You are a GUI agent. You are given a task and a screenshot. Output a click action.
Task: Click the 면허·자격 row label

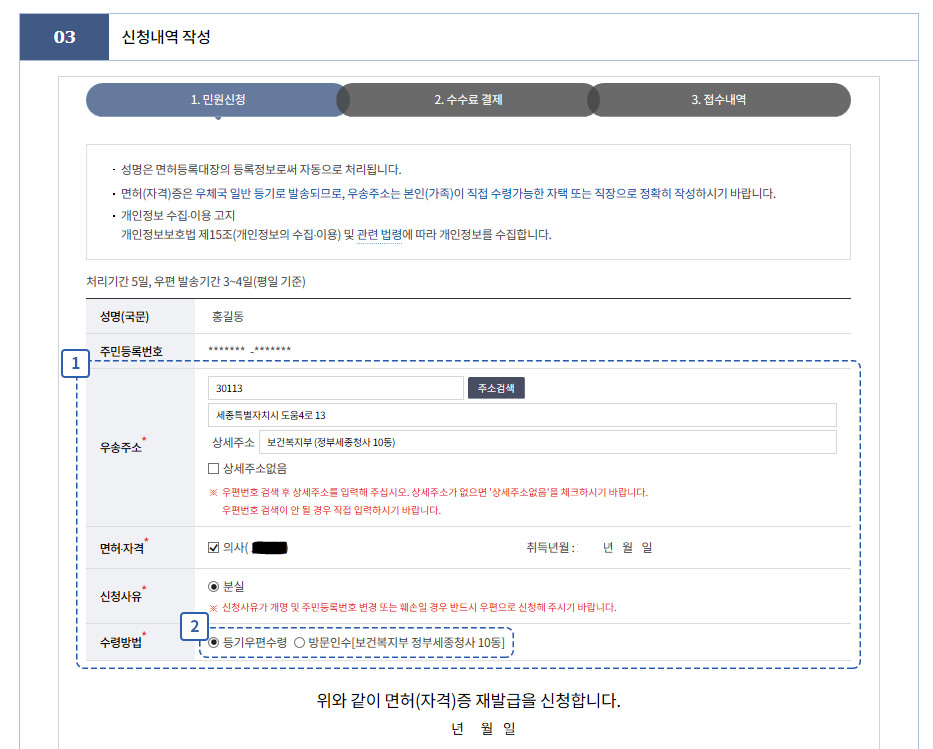[x=122, y=548]
